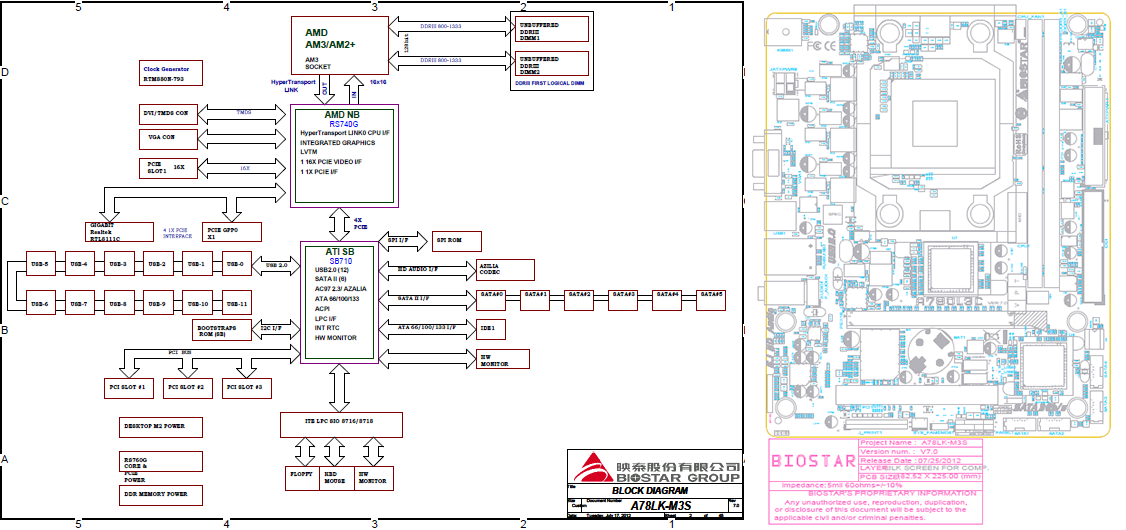Select the BOOTSTRAPS ROM (SB) block
The width and height of the screenshot is (1126, 530).
pyautogui.click(x=222, y=330)
